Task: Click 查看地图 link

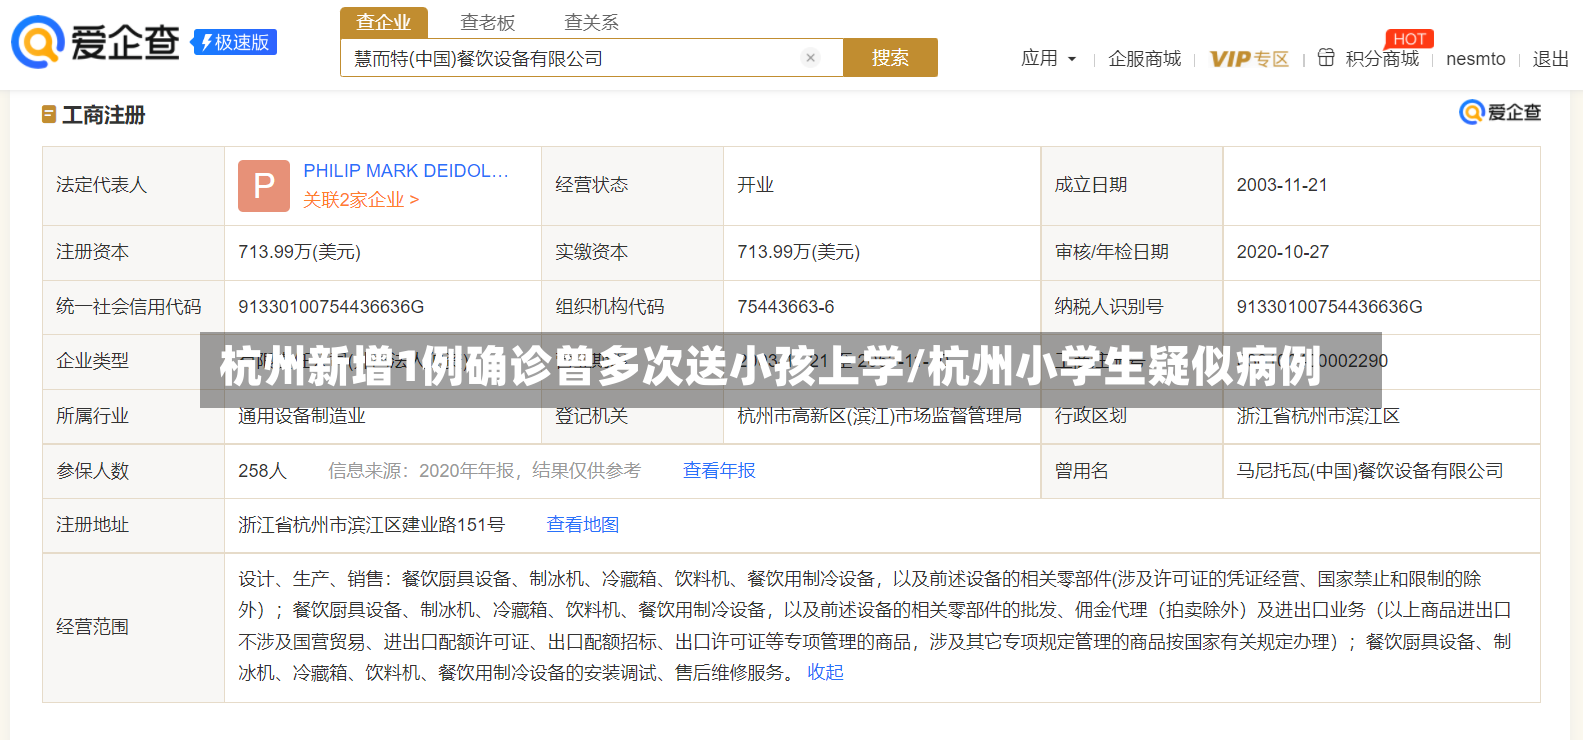Action: [583, 525]
